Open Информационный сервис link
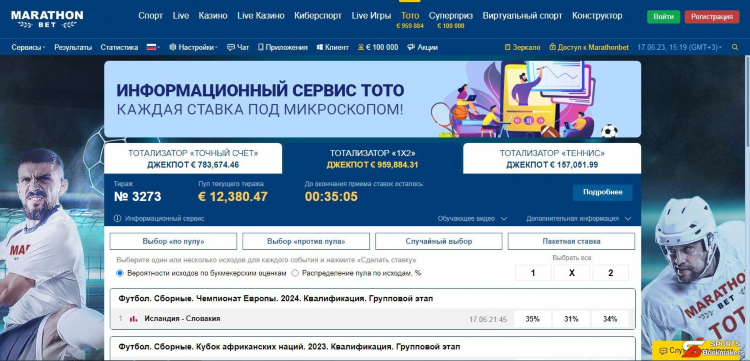The width and height of the screenshot is (750, 361). [x=165, y=219]
